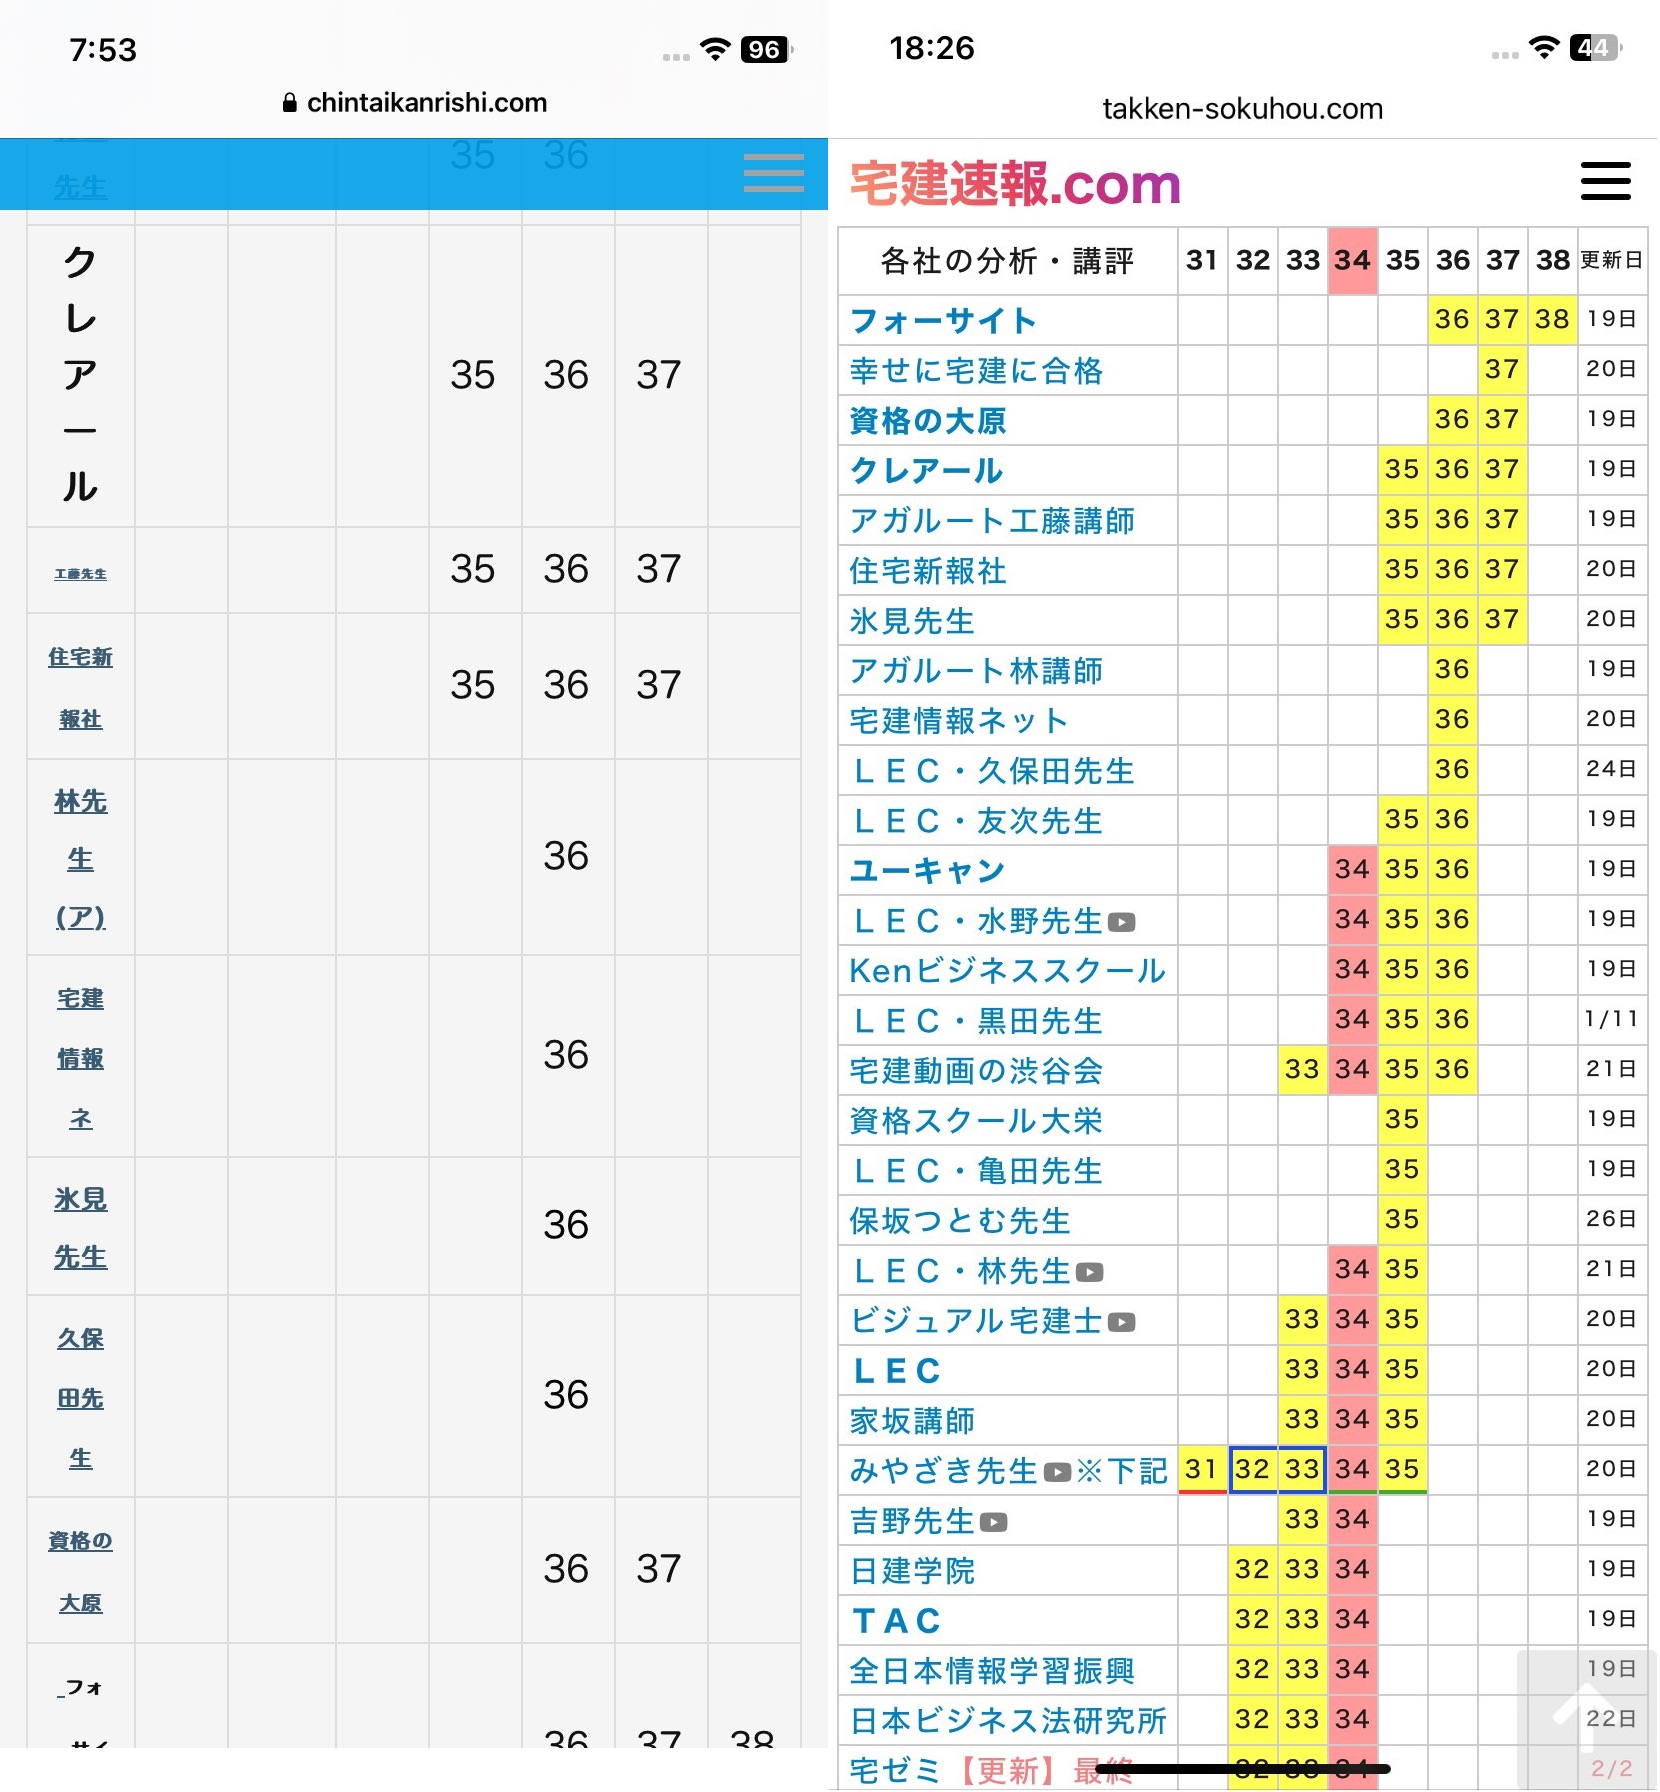Tap the 24日 date in LEC・久保田先生 row

(1612, 770)
